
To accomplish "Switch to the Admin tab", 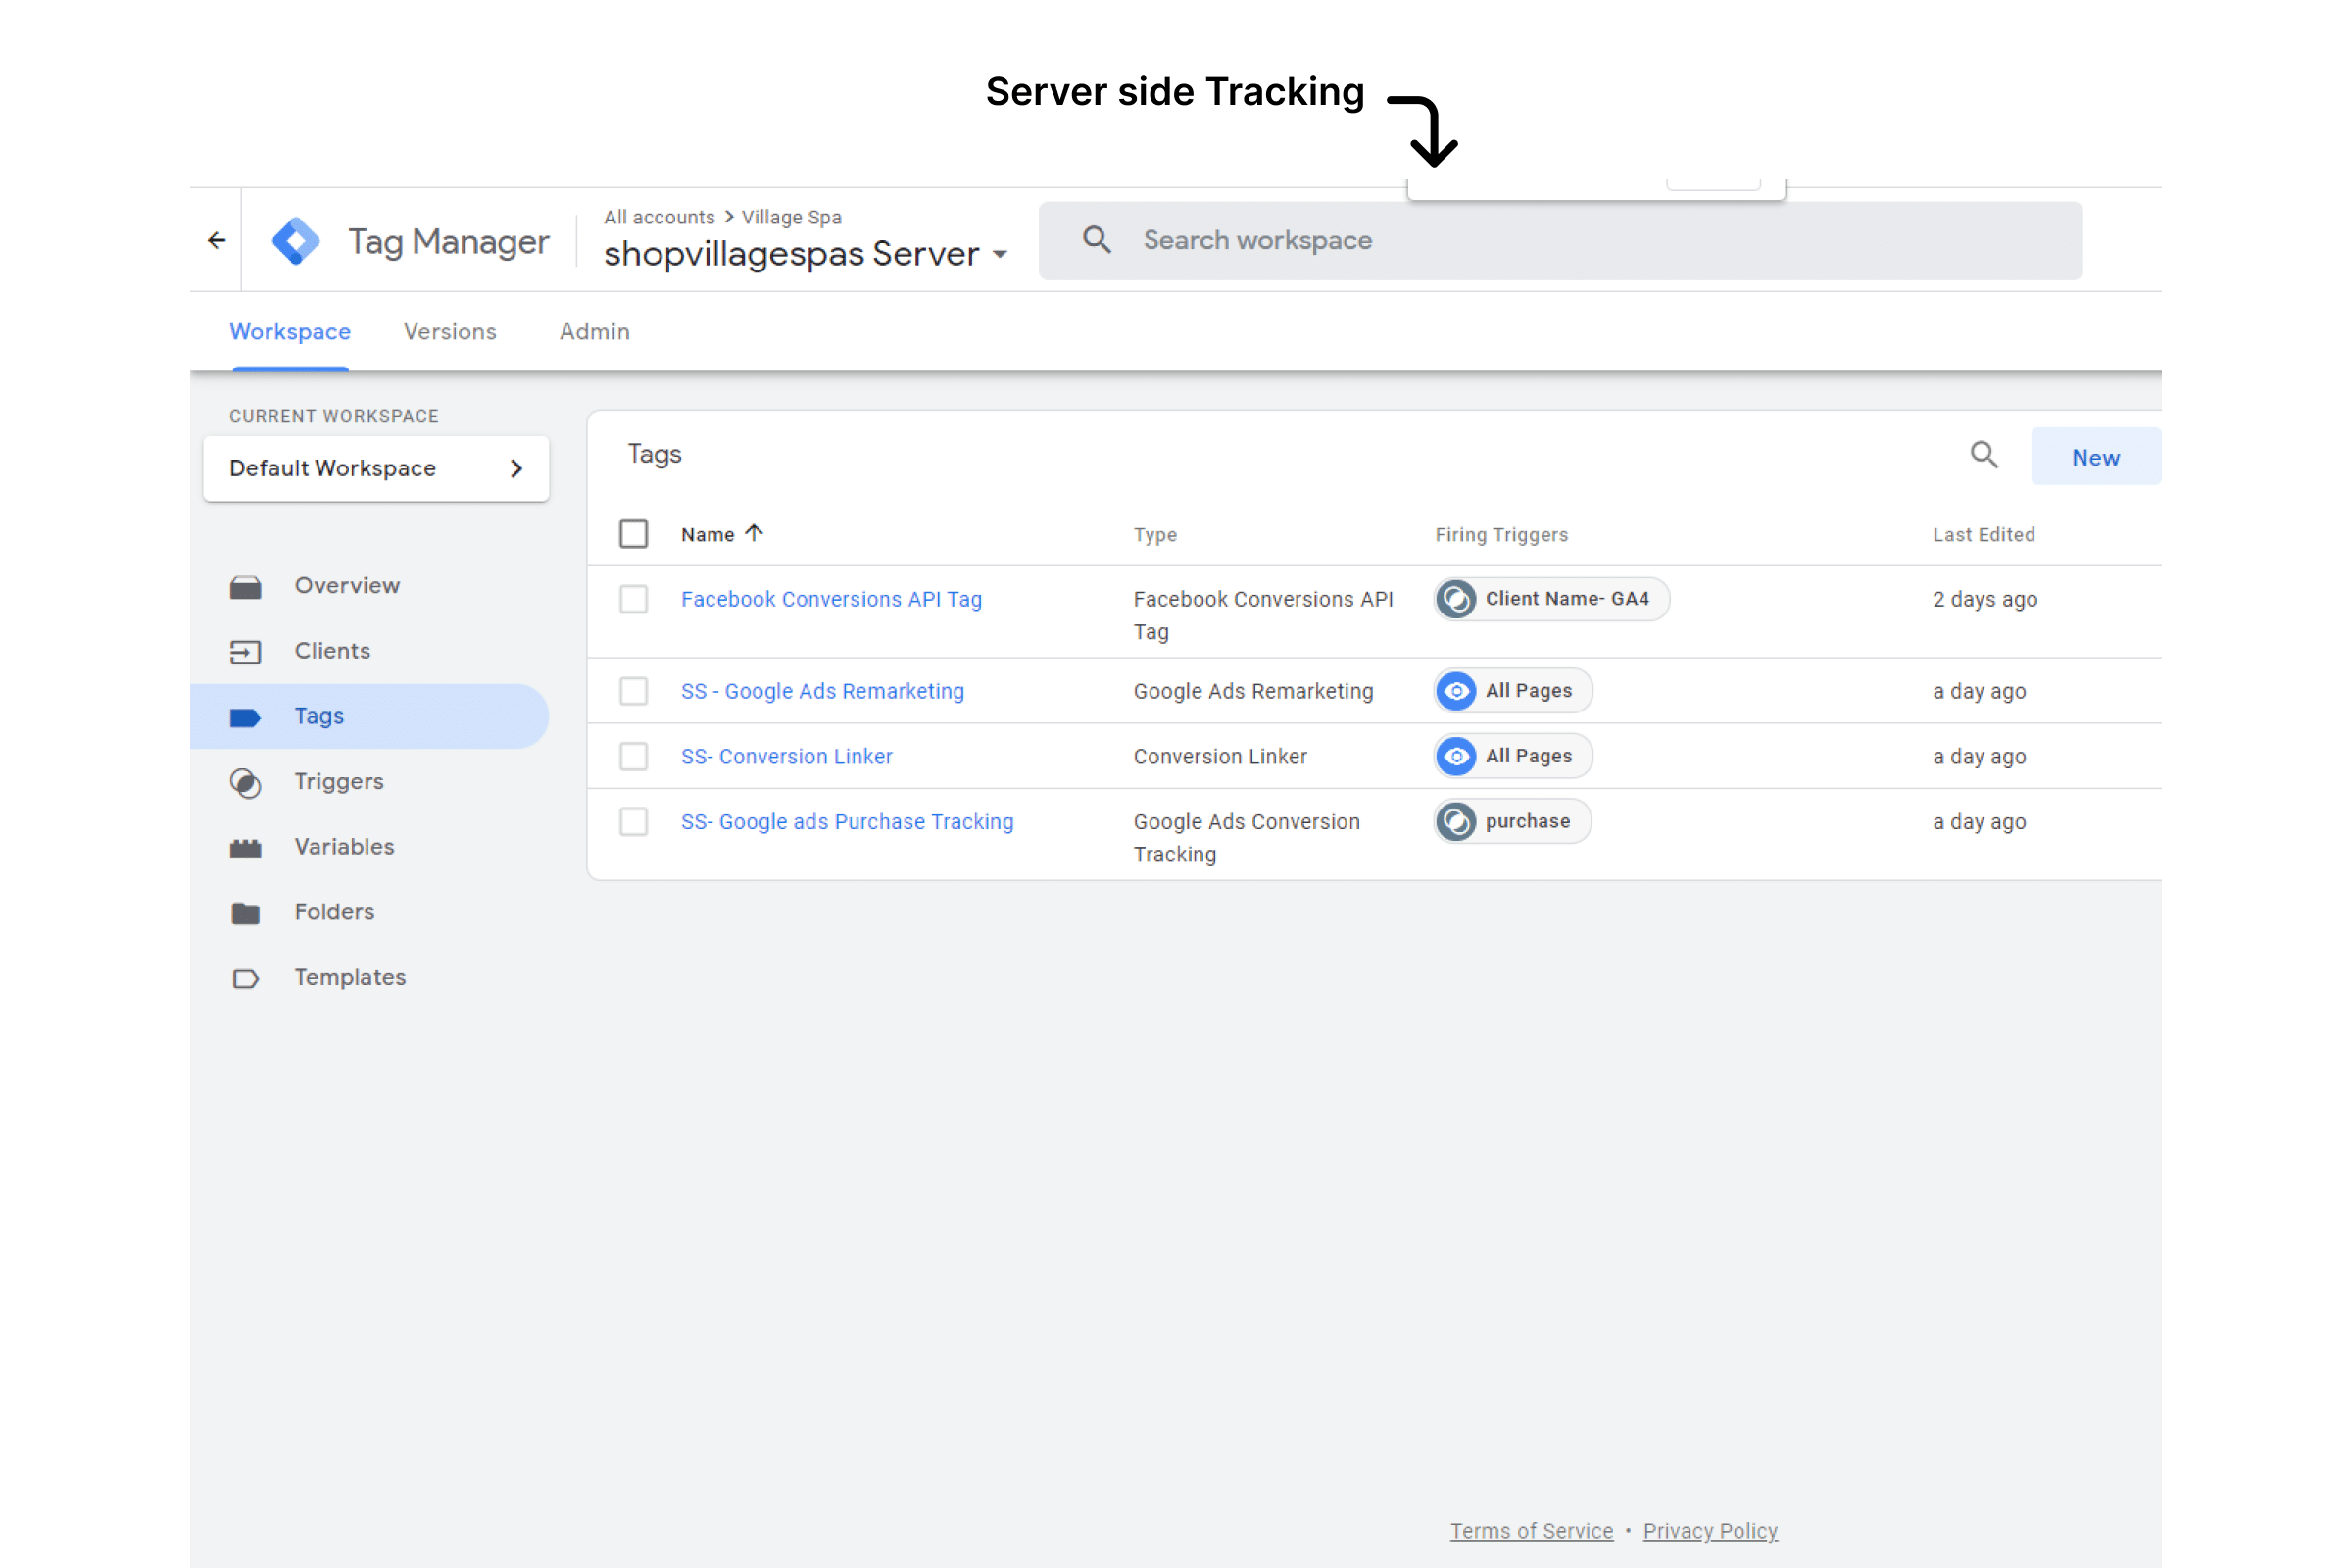I will [594, 332].
